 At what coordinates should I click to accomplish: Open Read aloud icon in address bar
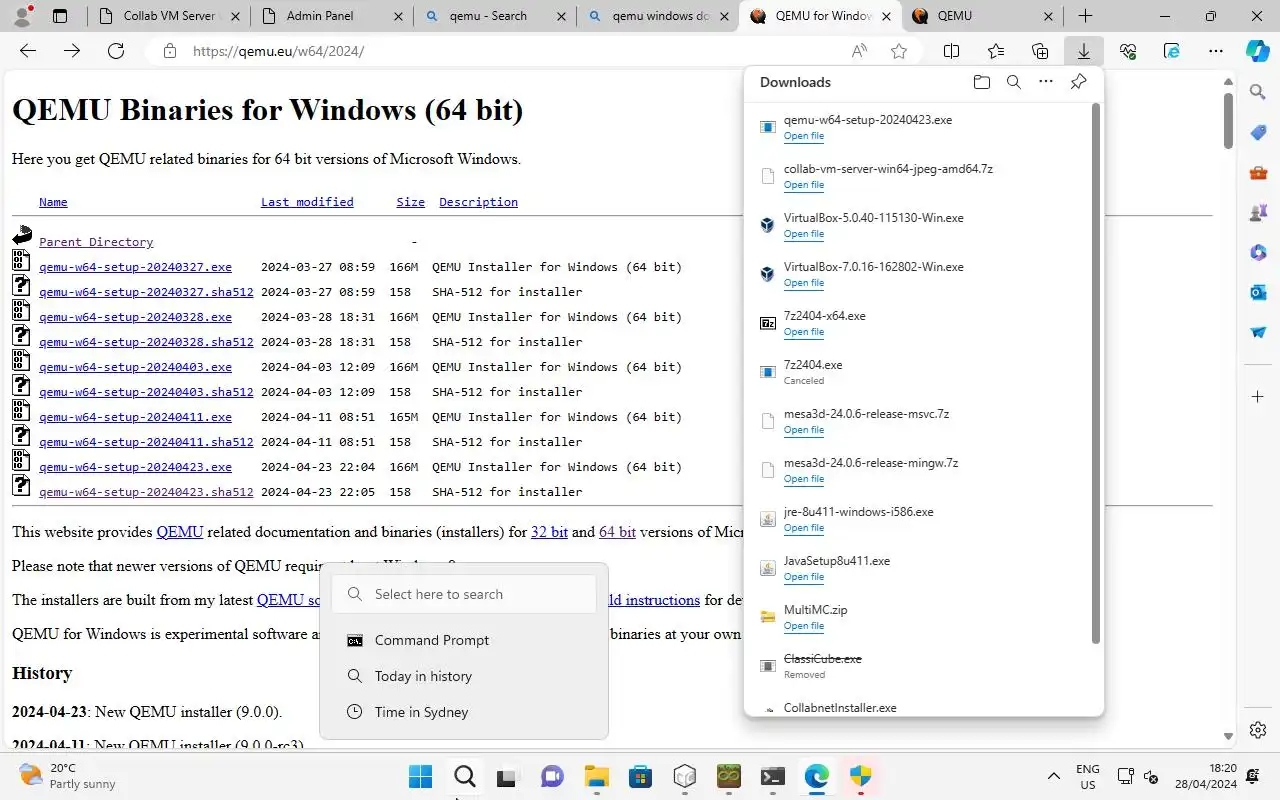pyautogui.click(x=859, y=51)
